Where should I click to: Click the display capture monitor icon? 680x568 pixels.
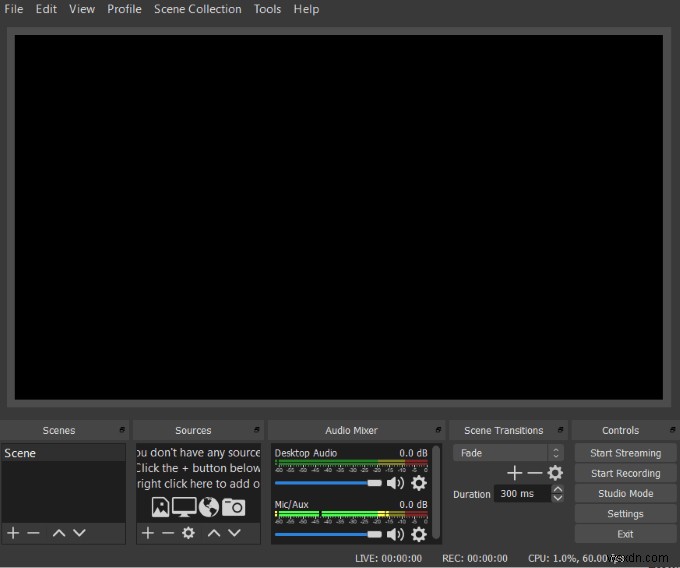[184, 507]
